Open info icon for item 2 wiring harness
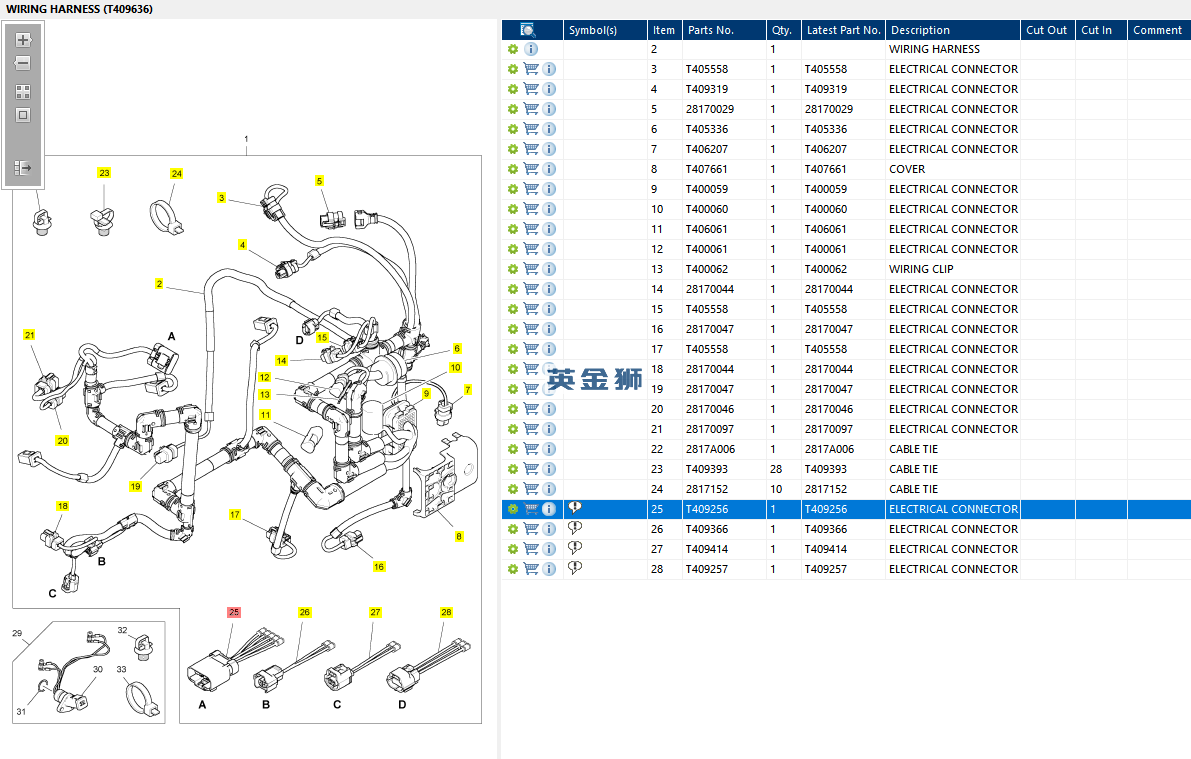 (531, 49)
